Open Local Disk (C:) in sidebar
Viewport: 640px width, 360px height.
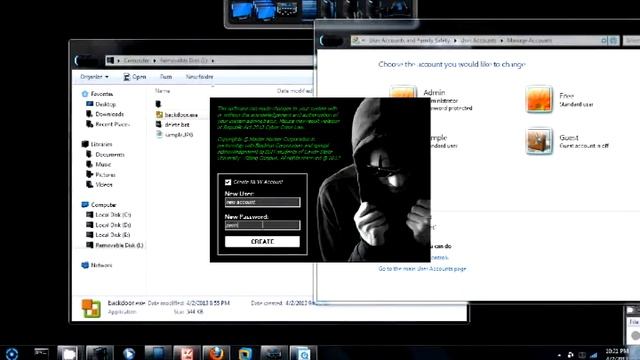point(109,215)
